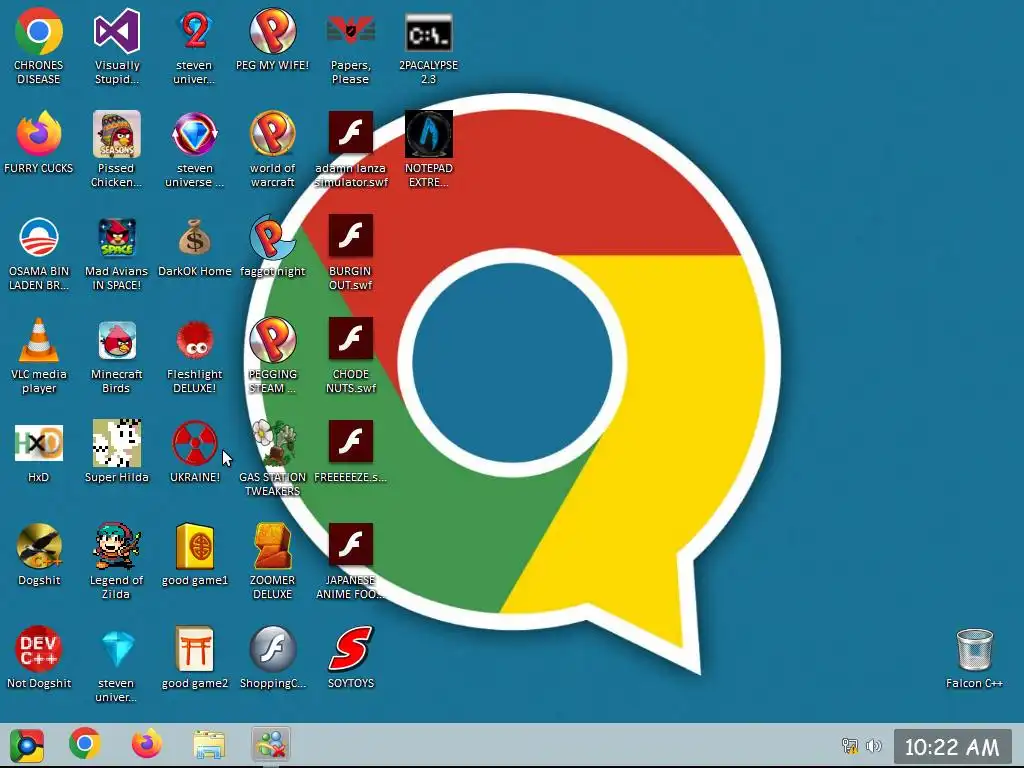Open the Falcon C++ recycle bin icon
1024x768 pixels.
click(x=974, y=649)
